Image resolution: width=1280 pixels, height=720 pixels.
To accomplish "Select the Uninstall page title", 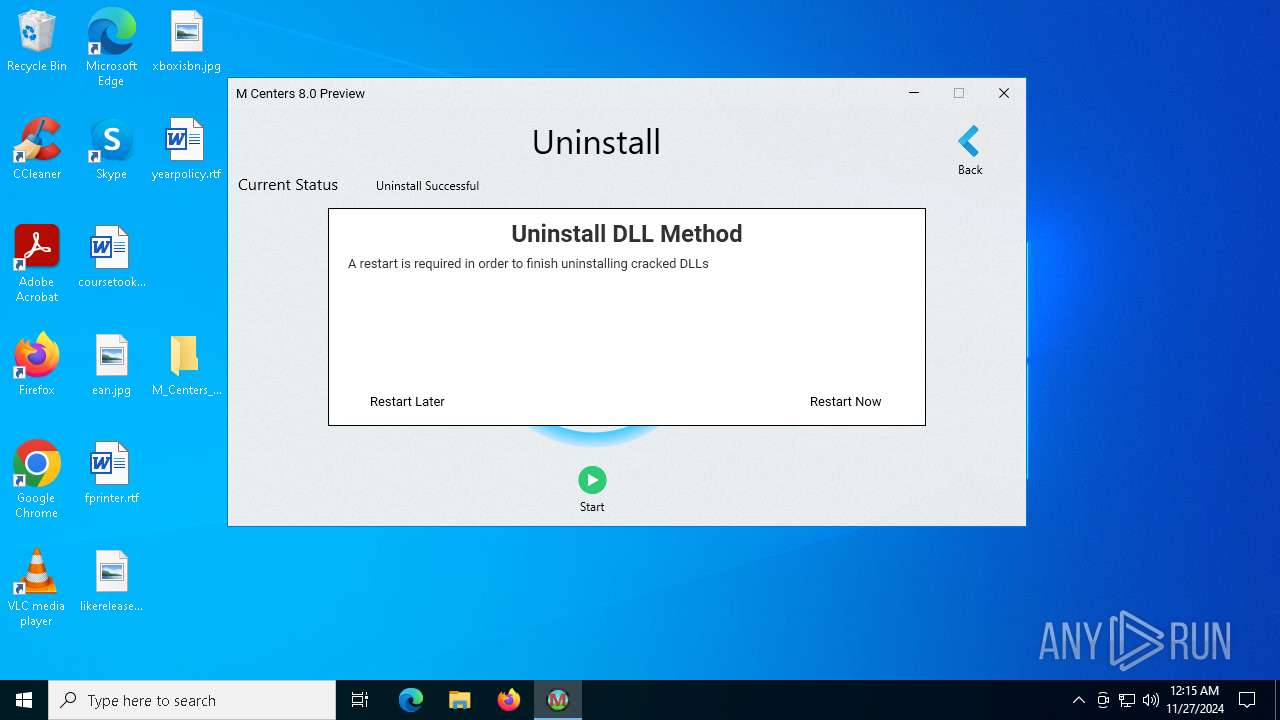I will pos(596,142).
